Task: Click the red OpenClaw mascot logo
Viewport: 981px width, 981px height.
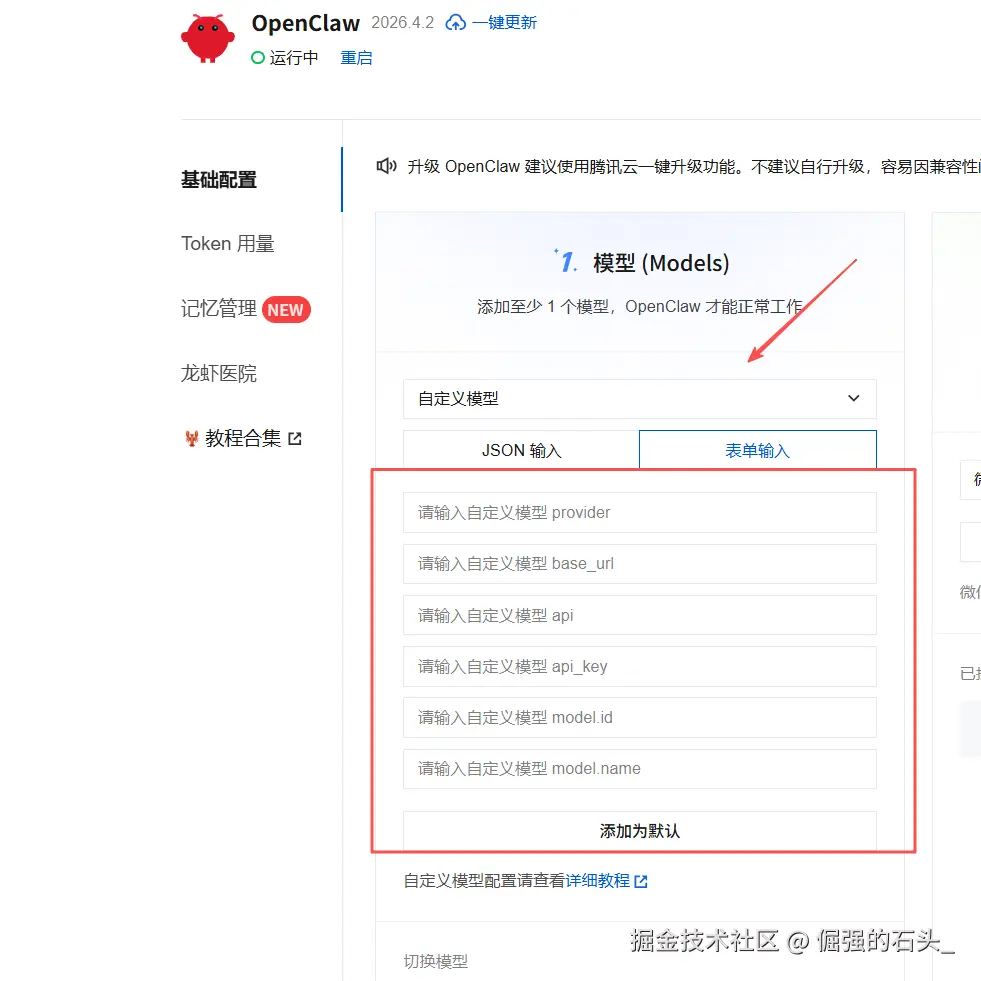Action: pyautogui.click(x=208, y=38)
